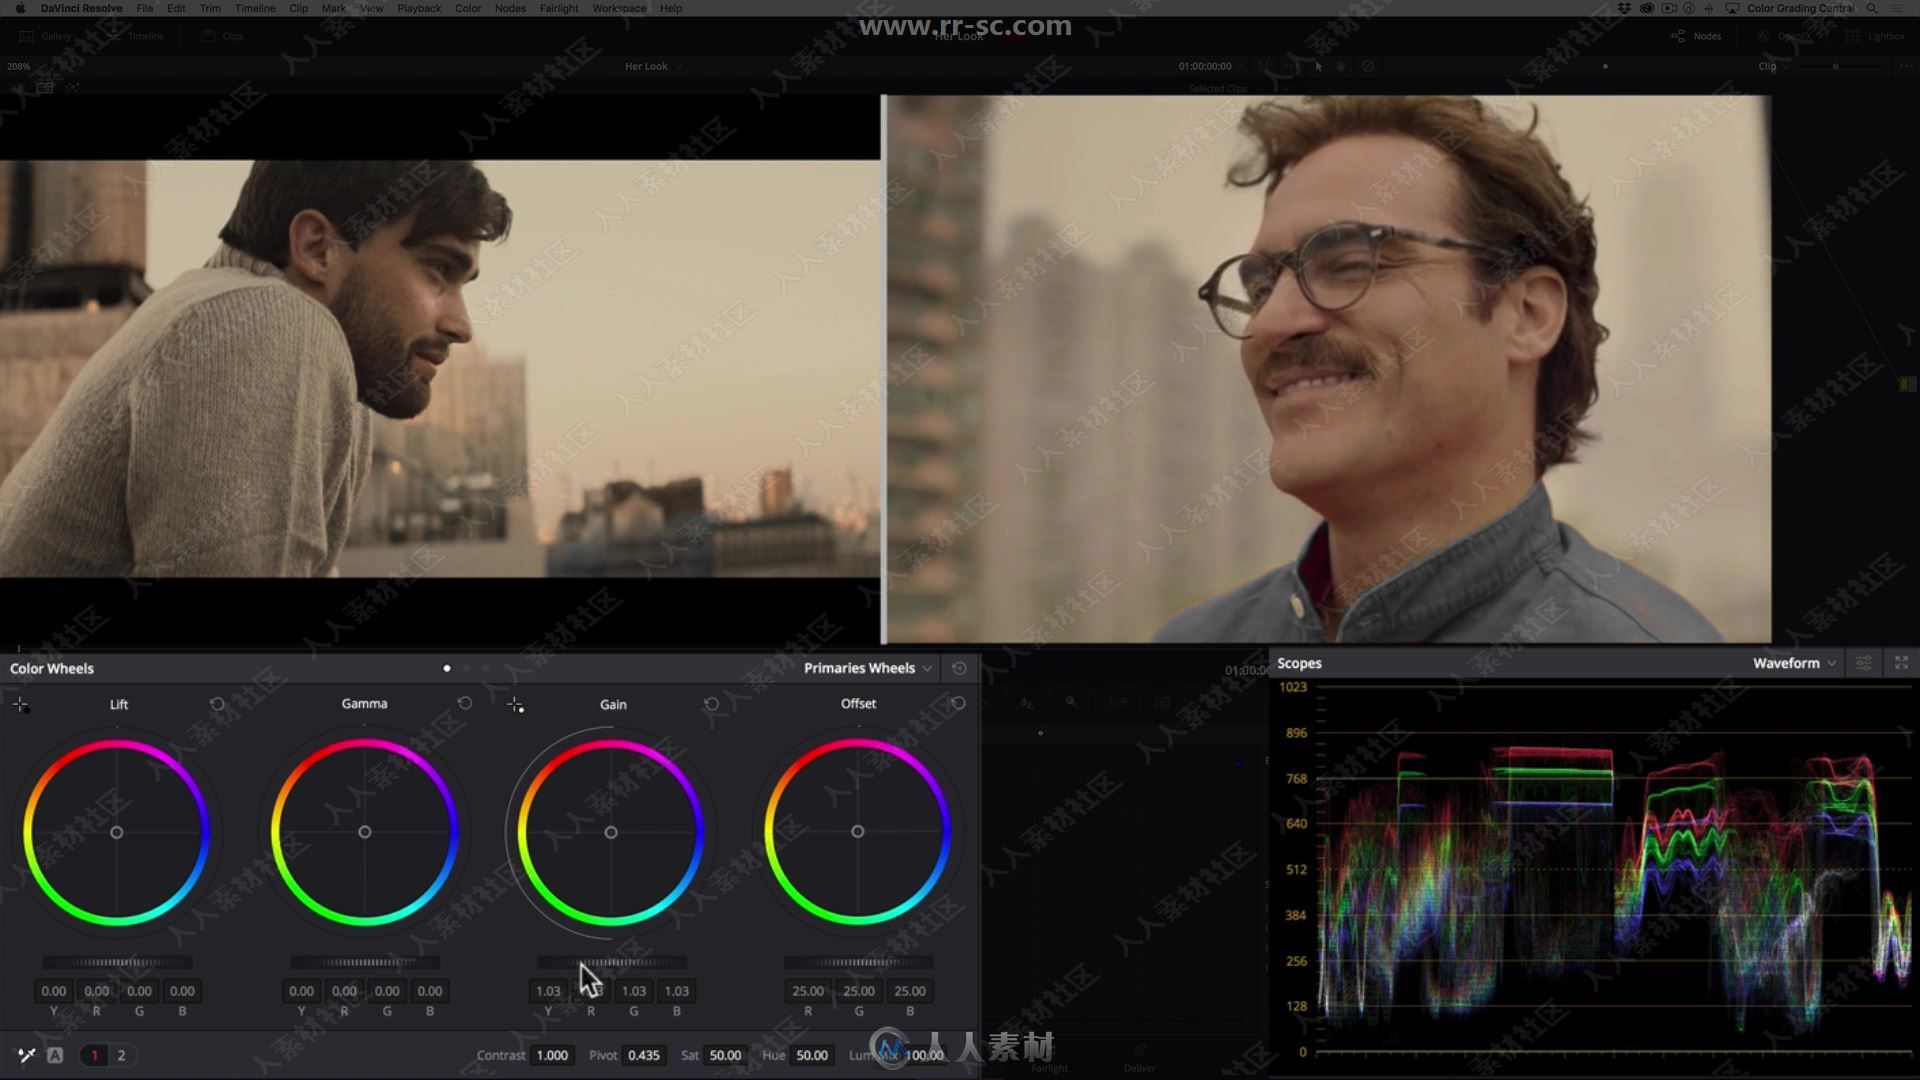This screenshot has height=1080, width=1920.
Task: Open the Nodes menu
Action: click(x=510, y=8)
